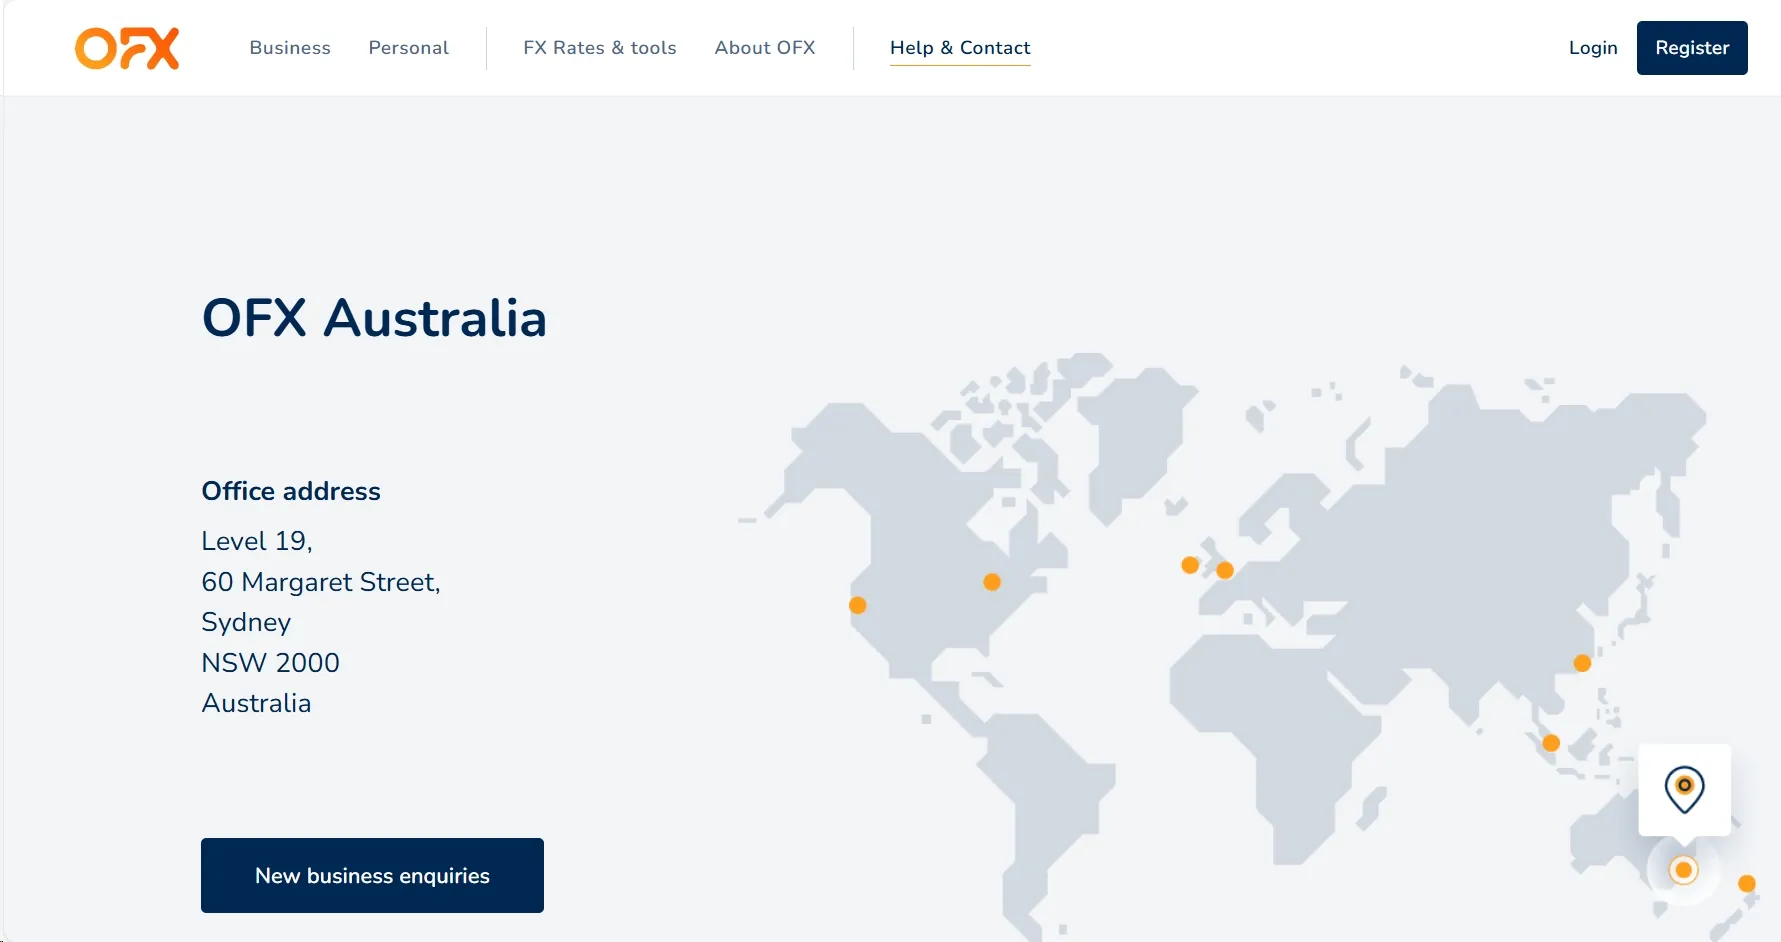Click the New business enquiries button
This screenshot has height=942, width=1781.
(x=372, y=875)
